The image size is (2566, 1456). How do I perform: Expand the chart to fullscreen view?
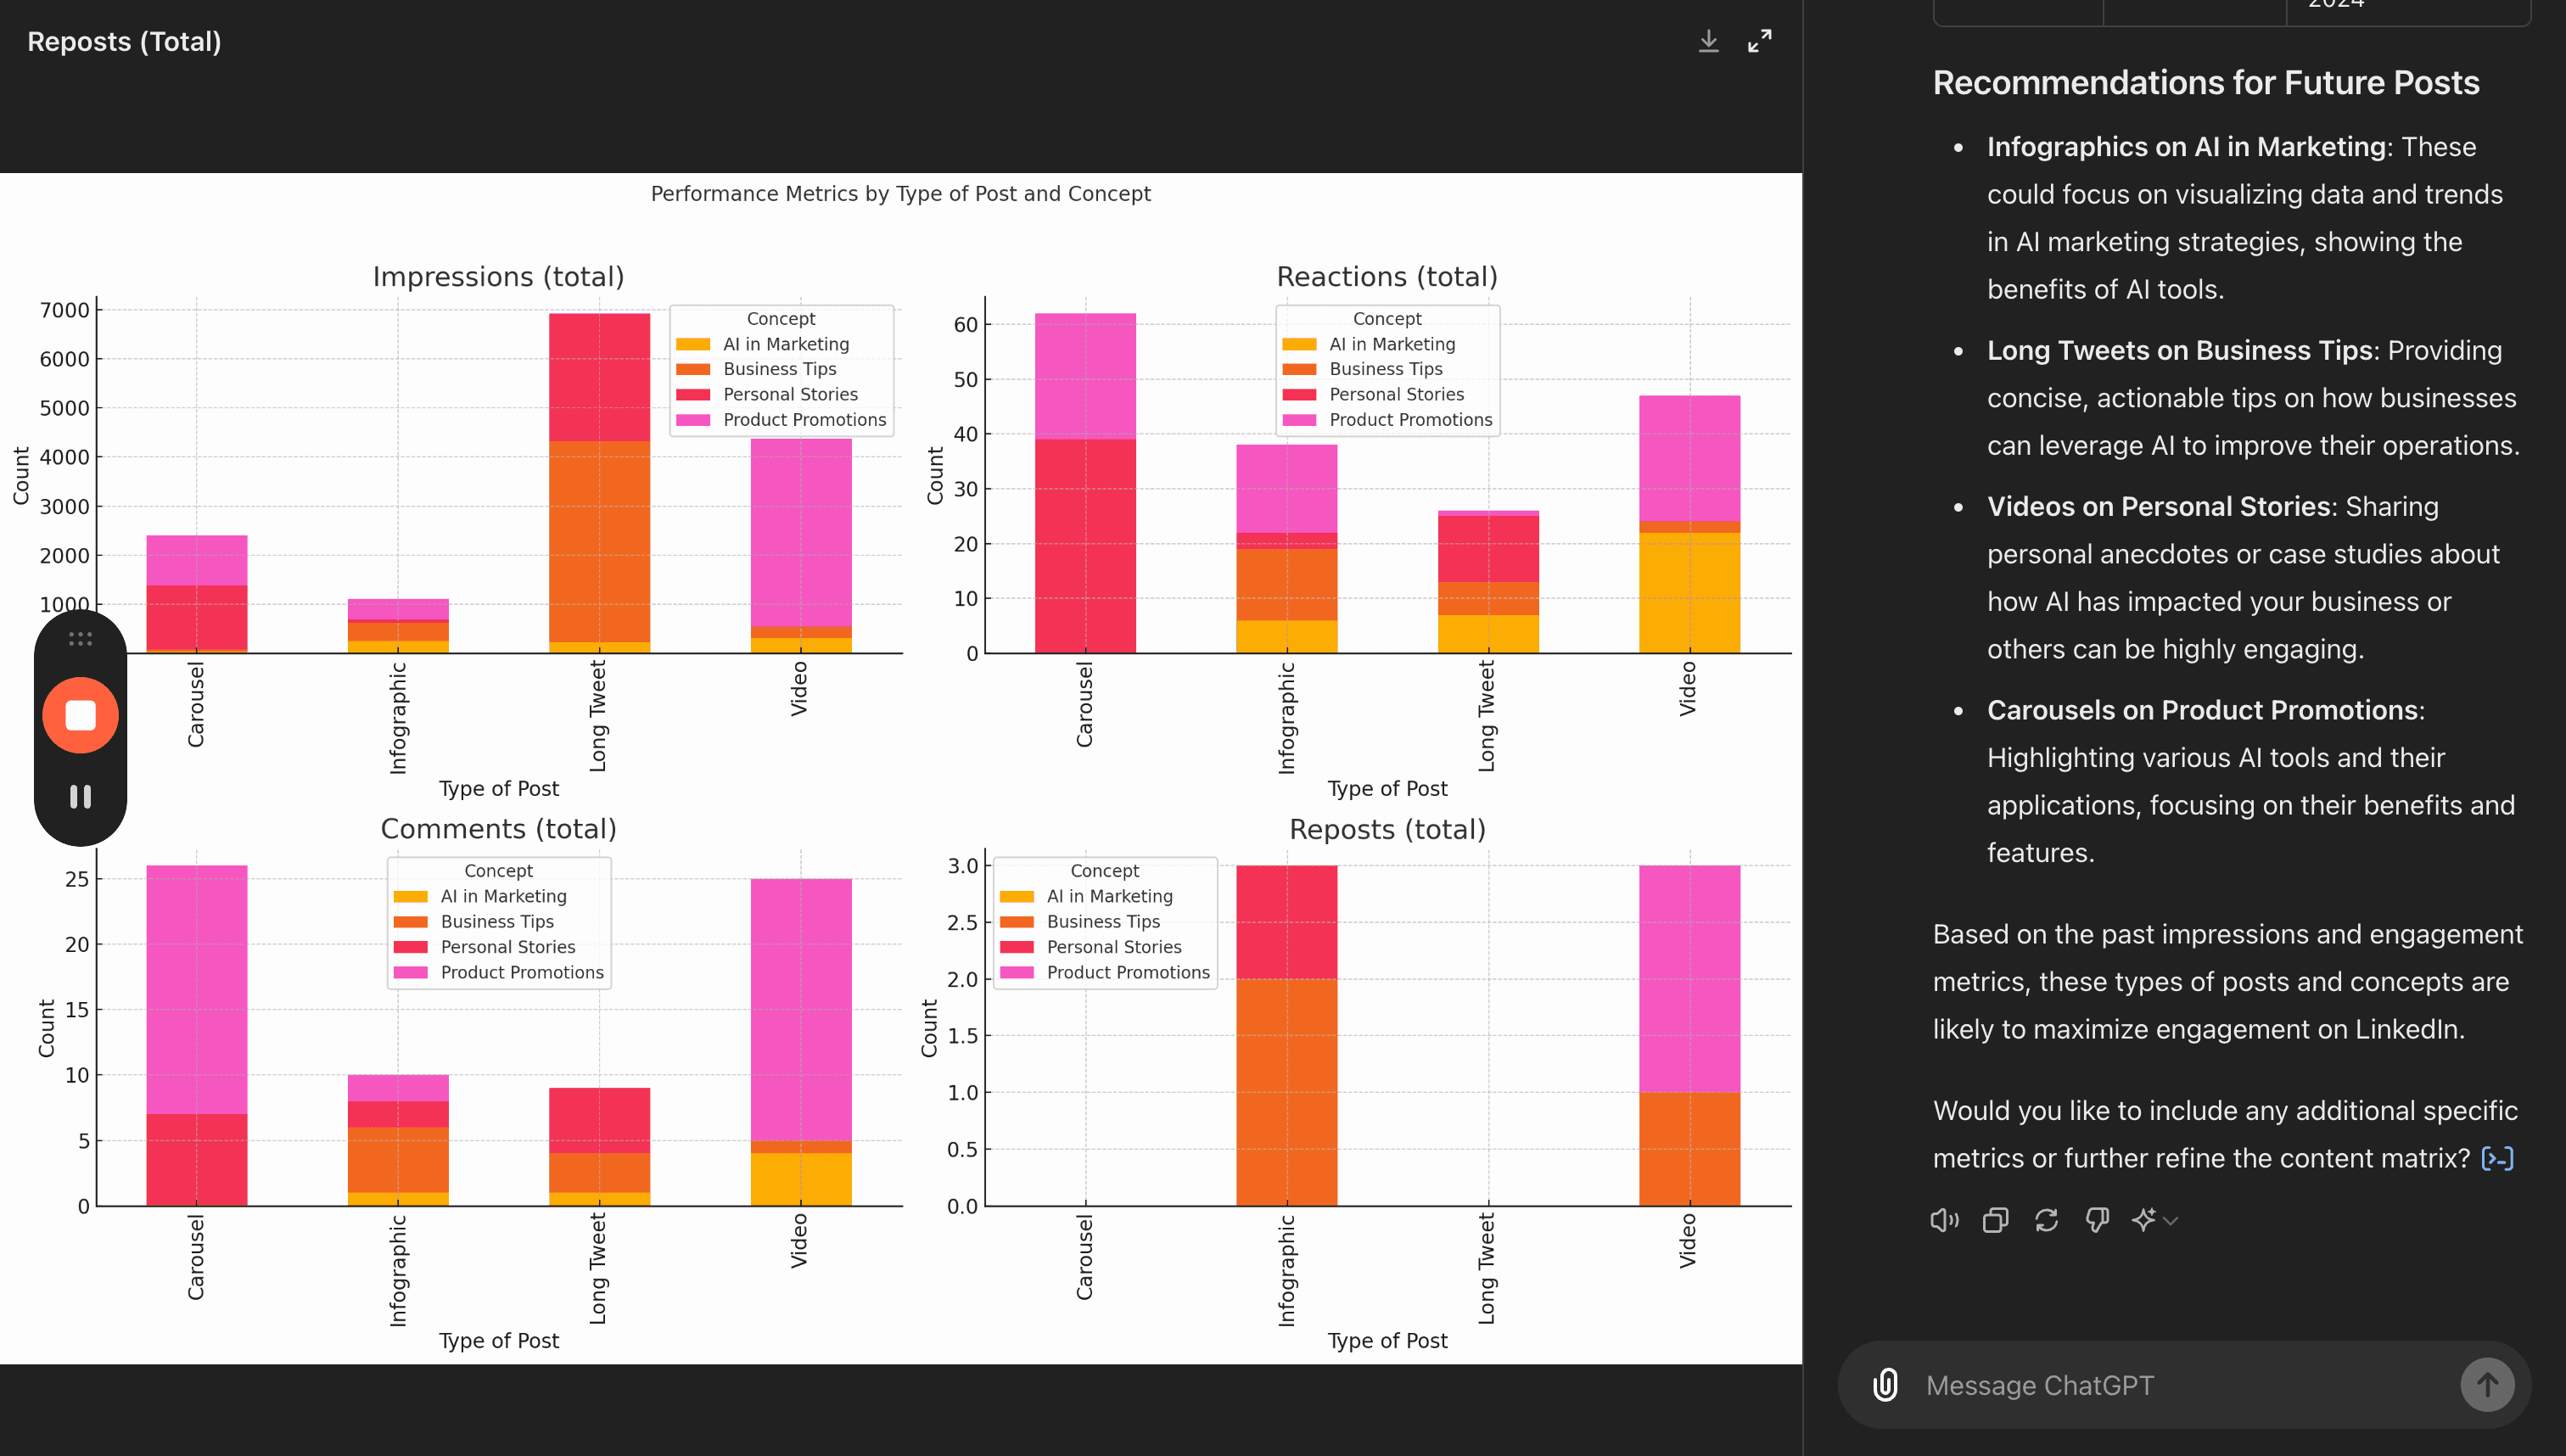pyautogui.click(x=1759, y=41)
